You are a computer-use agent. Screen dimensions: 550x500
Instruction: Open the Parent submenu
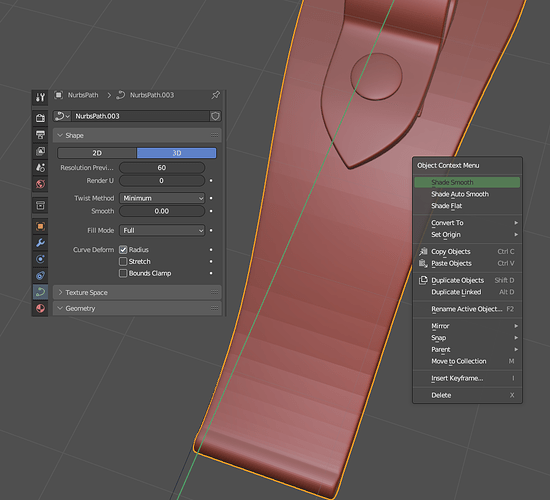467,349
